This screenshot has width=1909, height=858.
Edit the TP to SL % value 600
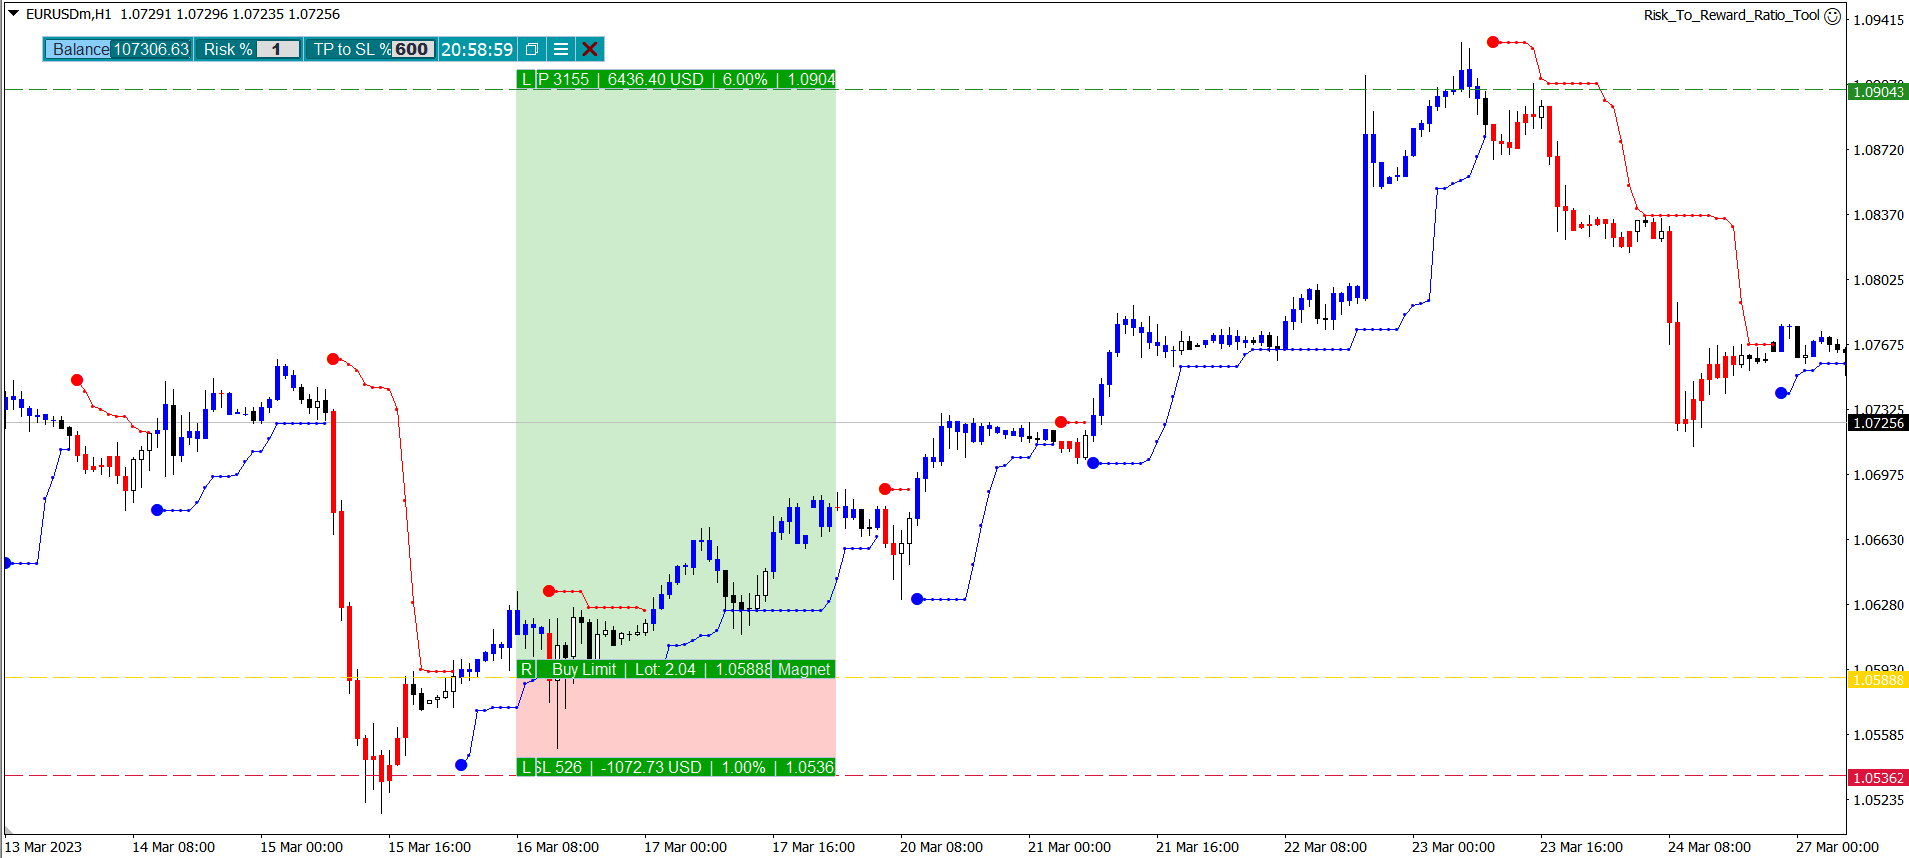click(x=412, y=49)
